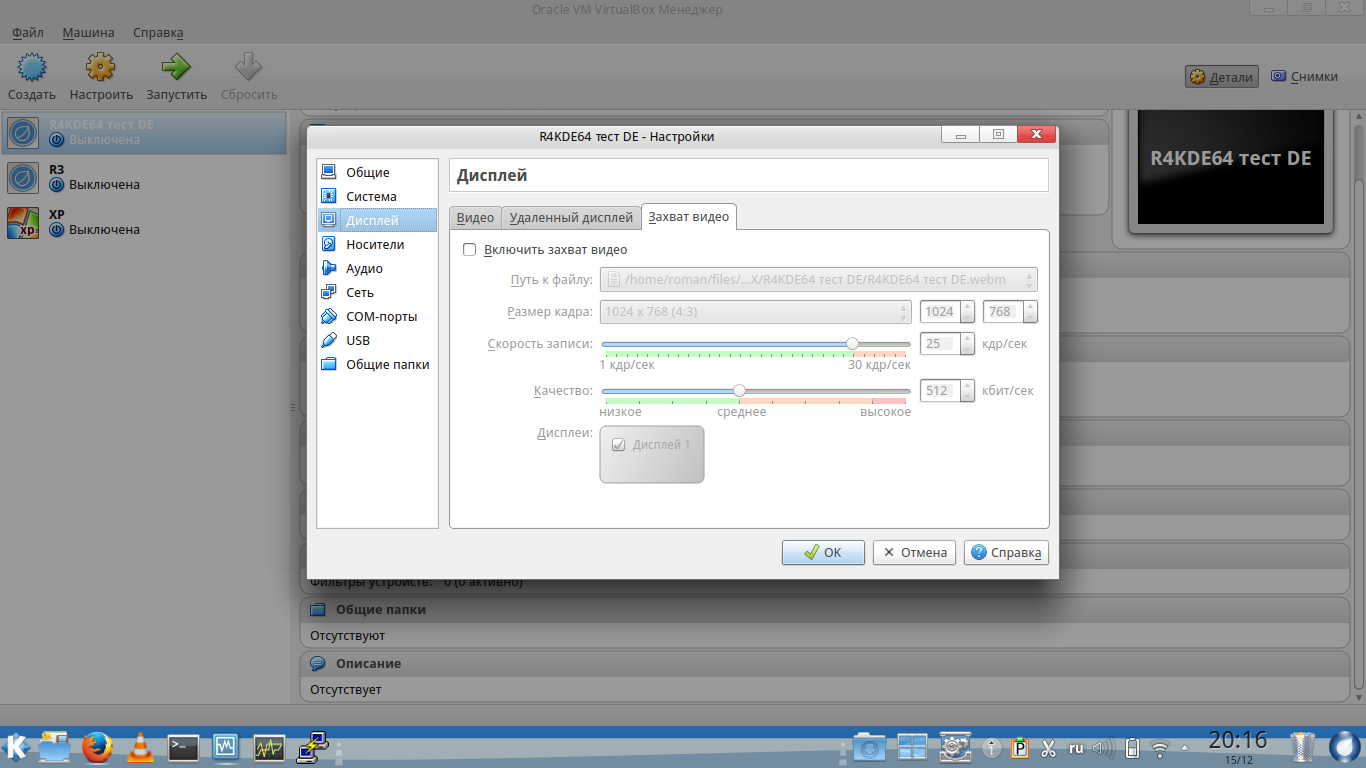Click the Wi-Fi network tray icon
The image size is (1366, 768).
(x=1160, y=747)
